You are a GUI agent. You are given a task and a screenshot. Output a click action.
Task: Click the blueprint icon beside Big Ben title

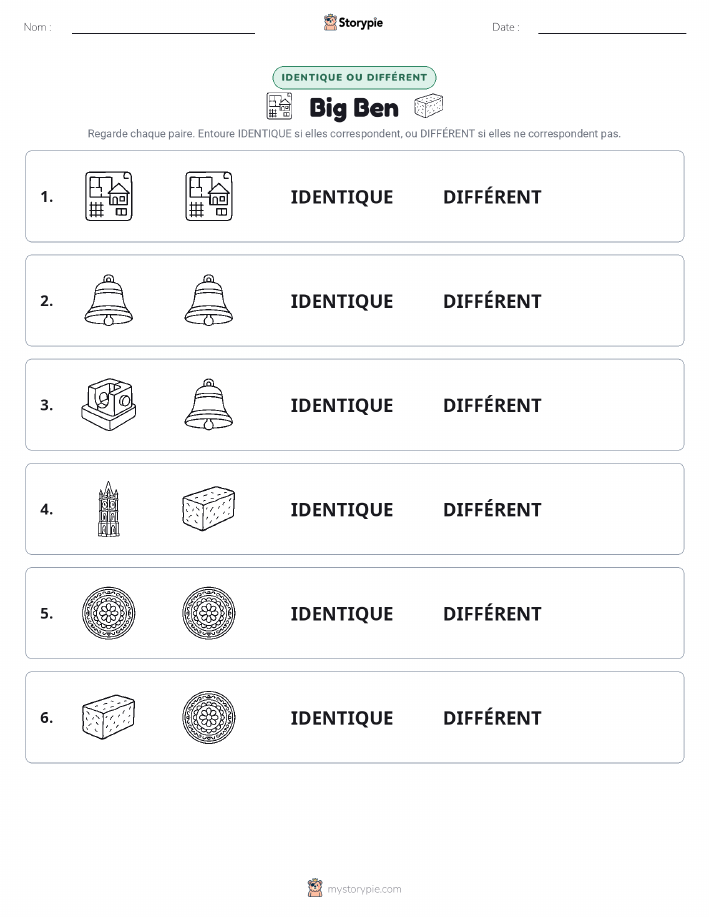tap(279, 106)
